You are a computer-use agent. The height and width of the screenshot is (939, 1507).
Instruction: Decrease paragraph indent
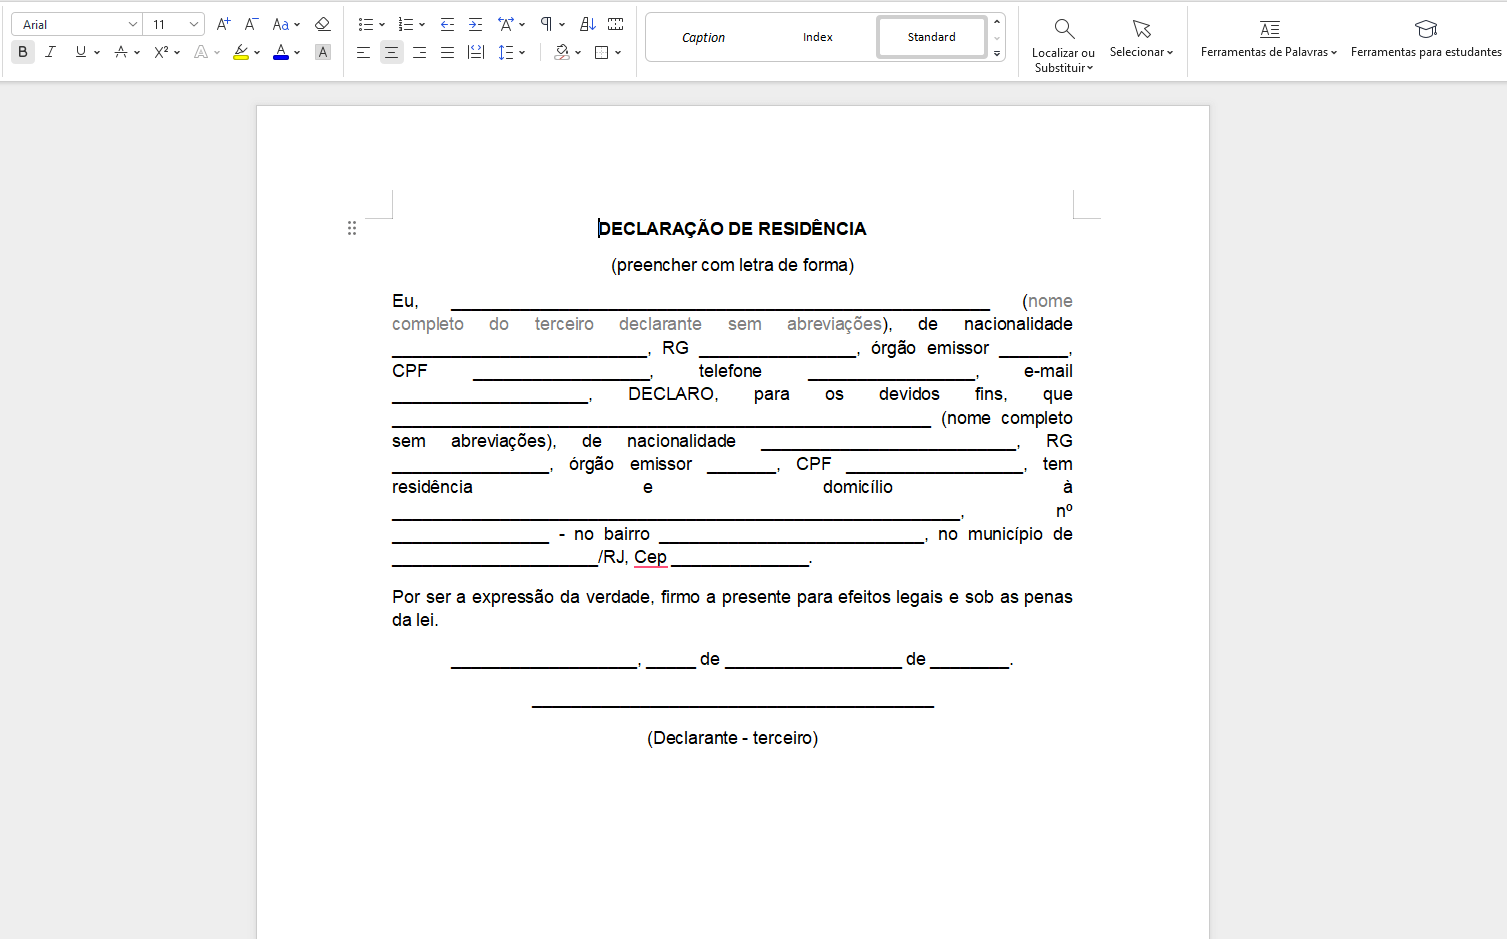pyautogui.click(x=447, y=24)
